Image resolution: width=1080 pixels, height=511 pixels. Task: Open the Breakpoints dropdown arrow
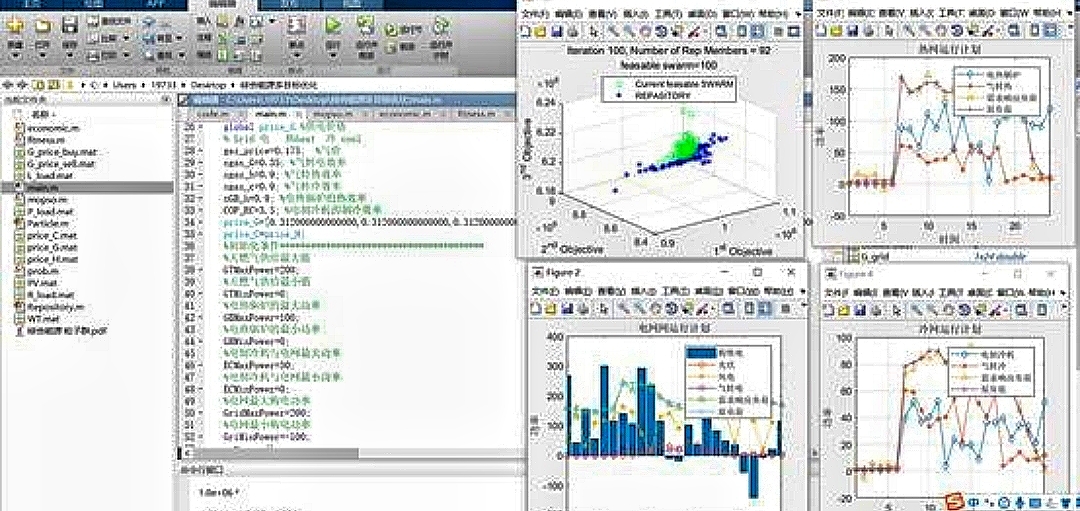297,54
